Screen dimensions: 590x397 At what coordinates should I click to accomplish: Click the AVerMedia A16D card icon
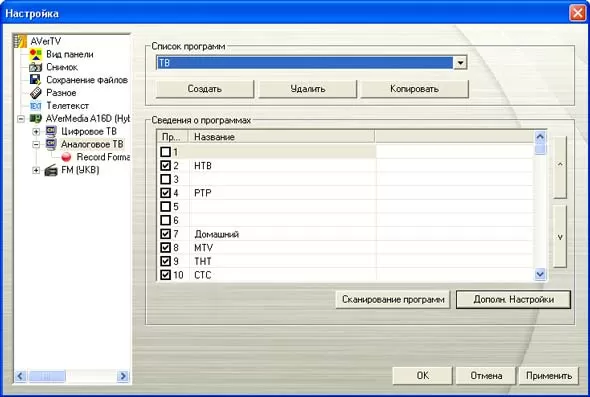point(36,119)
